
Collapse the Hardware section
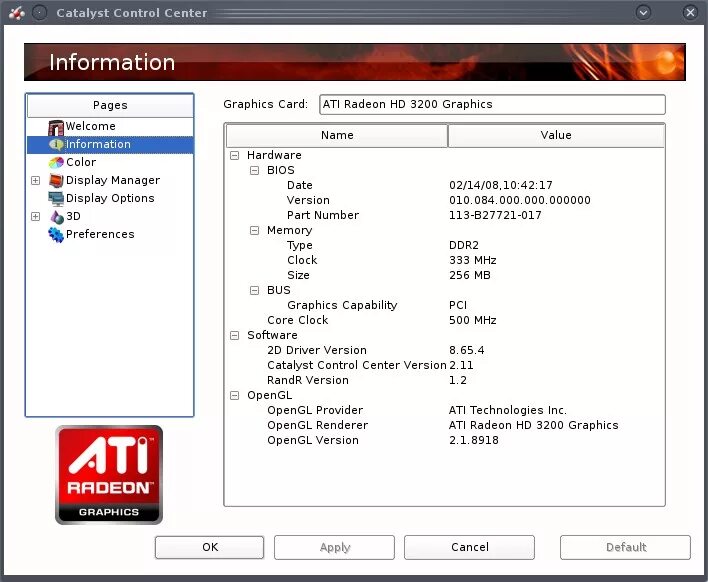(234, 155)
